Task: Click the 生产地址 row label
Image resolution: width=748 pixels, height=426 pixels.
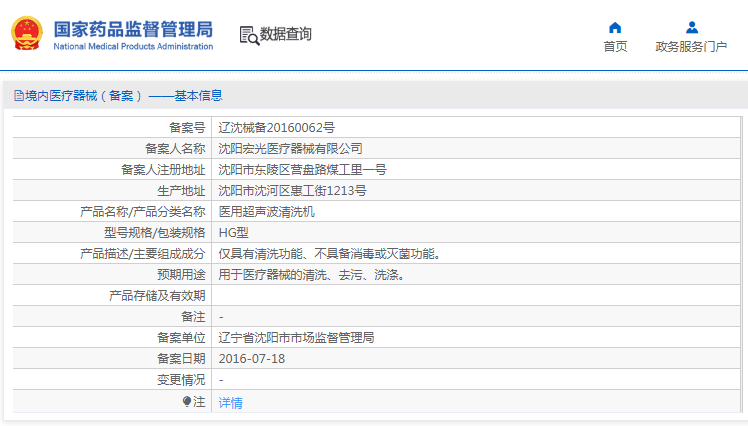Action: [x=181, y=191]
